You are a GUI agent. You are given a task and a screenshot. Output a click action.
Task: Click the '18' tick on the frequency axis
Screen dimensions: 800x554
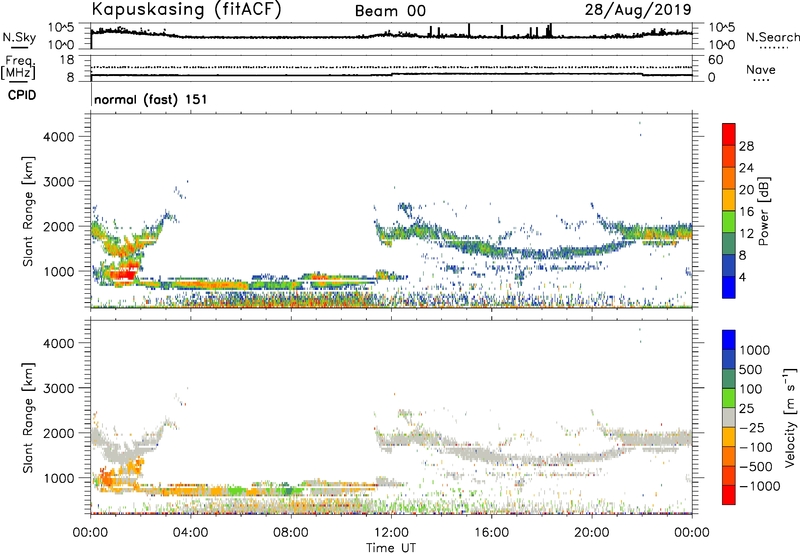66,60
